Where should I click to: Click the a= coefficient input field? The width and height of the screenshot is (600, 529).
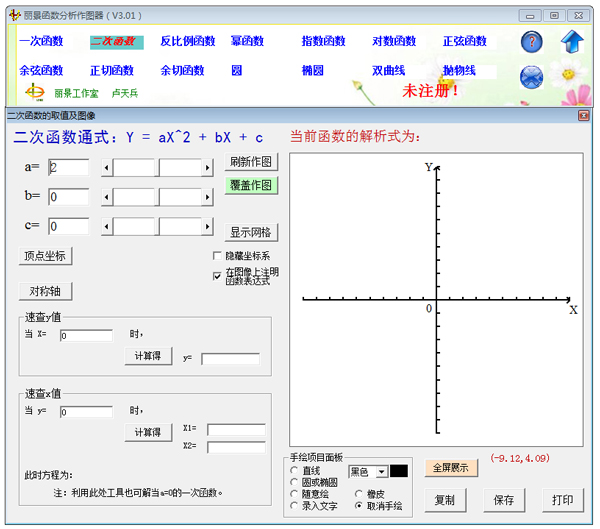68,167
